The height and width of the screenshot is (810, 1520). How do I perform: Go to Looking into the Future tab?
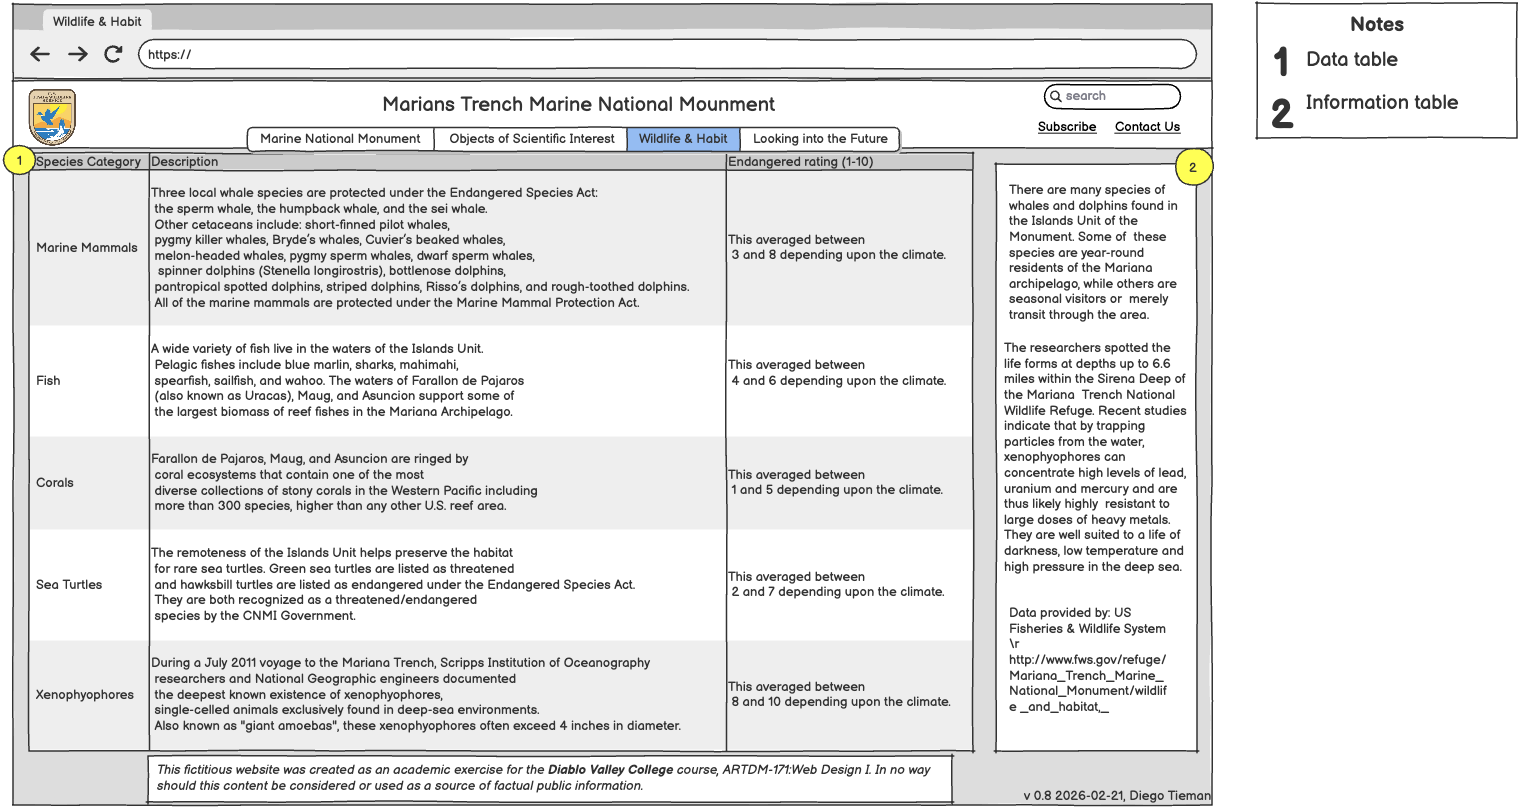point(820,139)
